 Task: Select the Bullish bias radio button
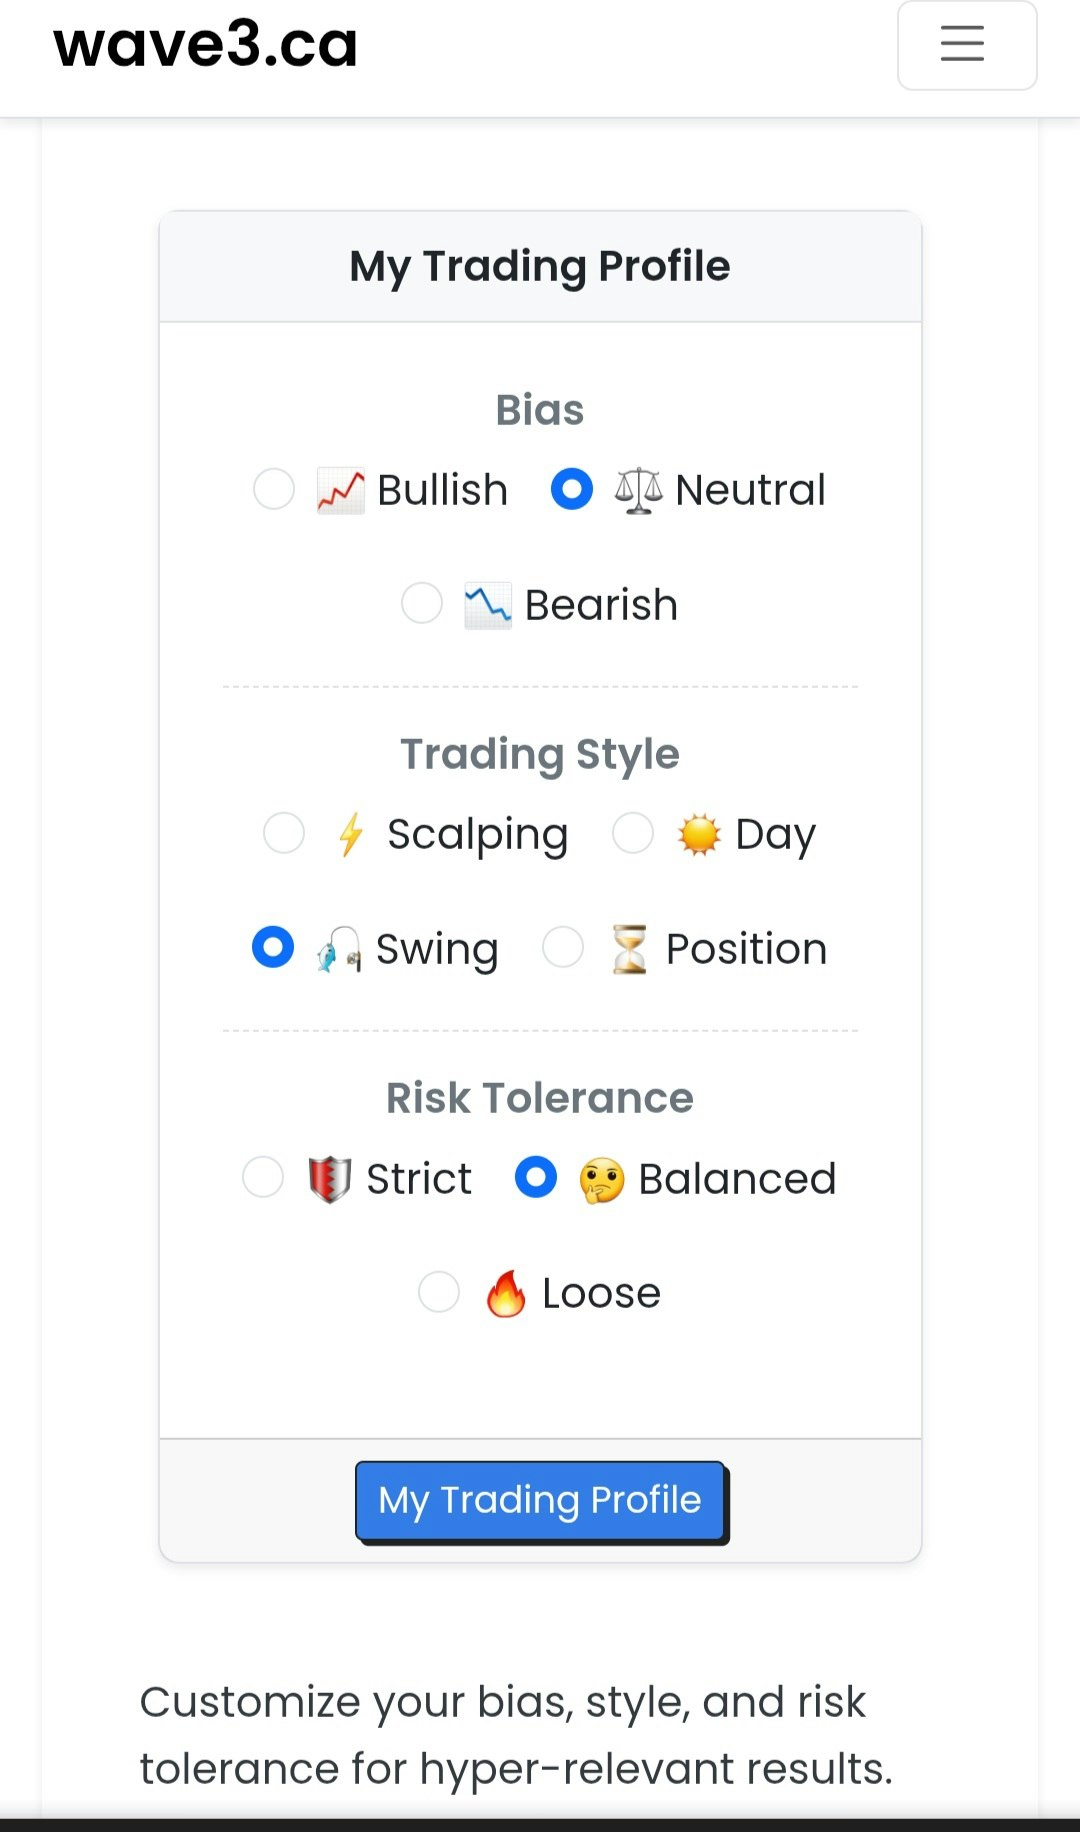click(x=274, y=489)
